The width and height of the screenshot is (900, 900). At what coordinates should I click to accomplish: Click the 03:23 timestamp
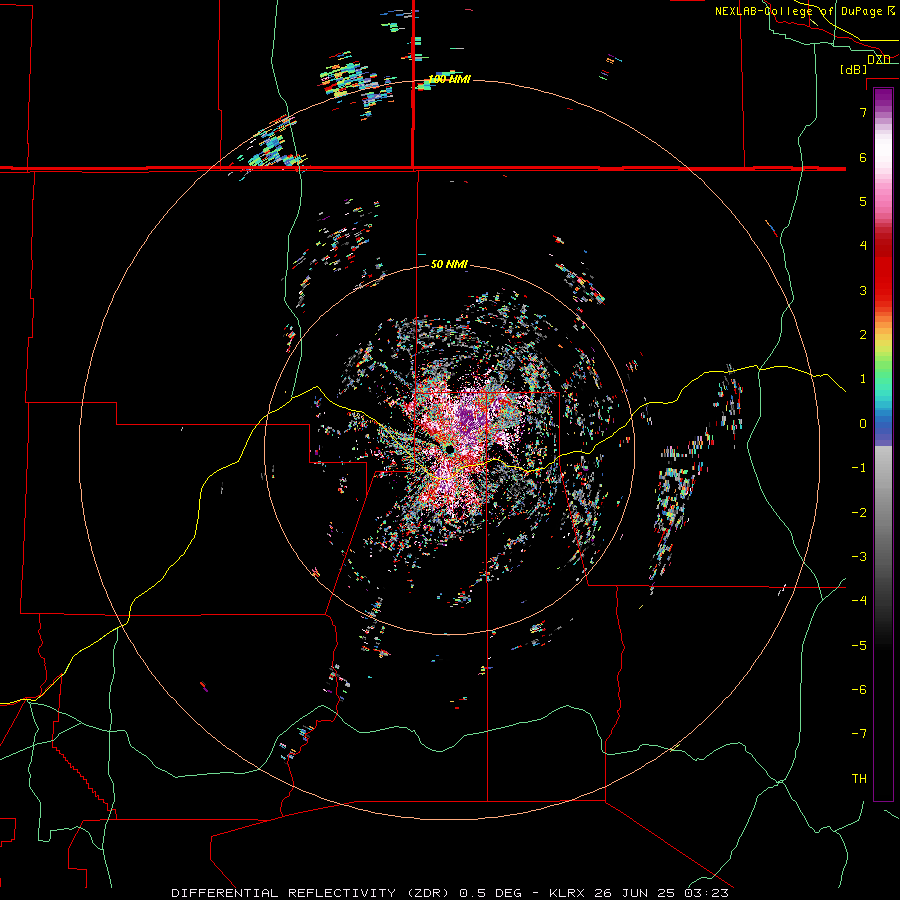click(x=709, y=893)
